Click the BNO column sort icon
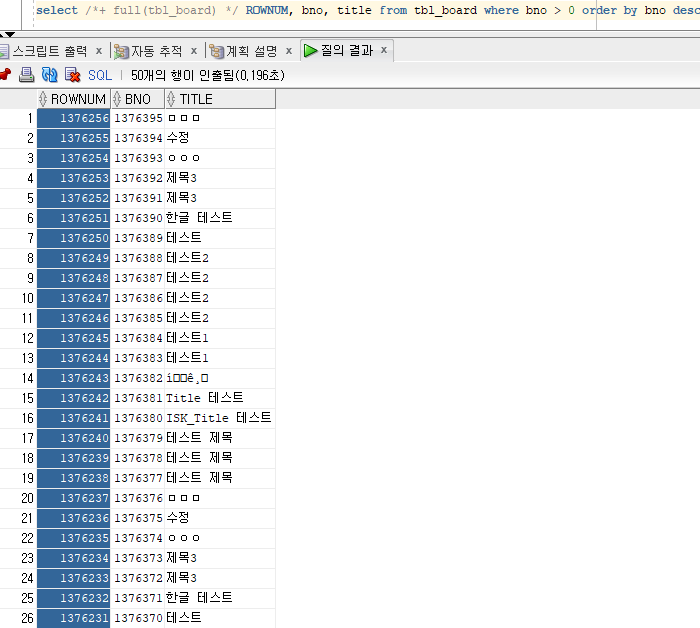The width and height of the screenshot is (700, 628). point(117,99)
